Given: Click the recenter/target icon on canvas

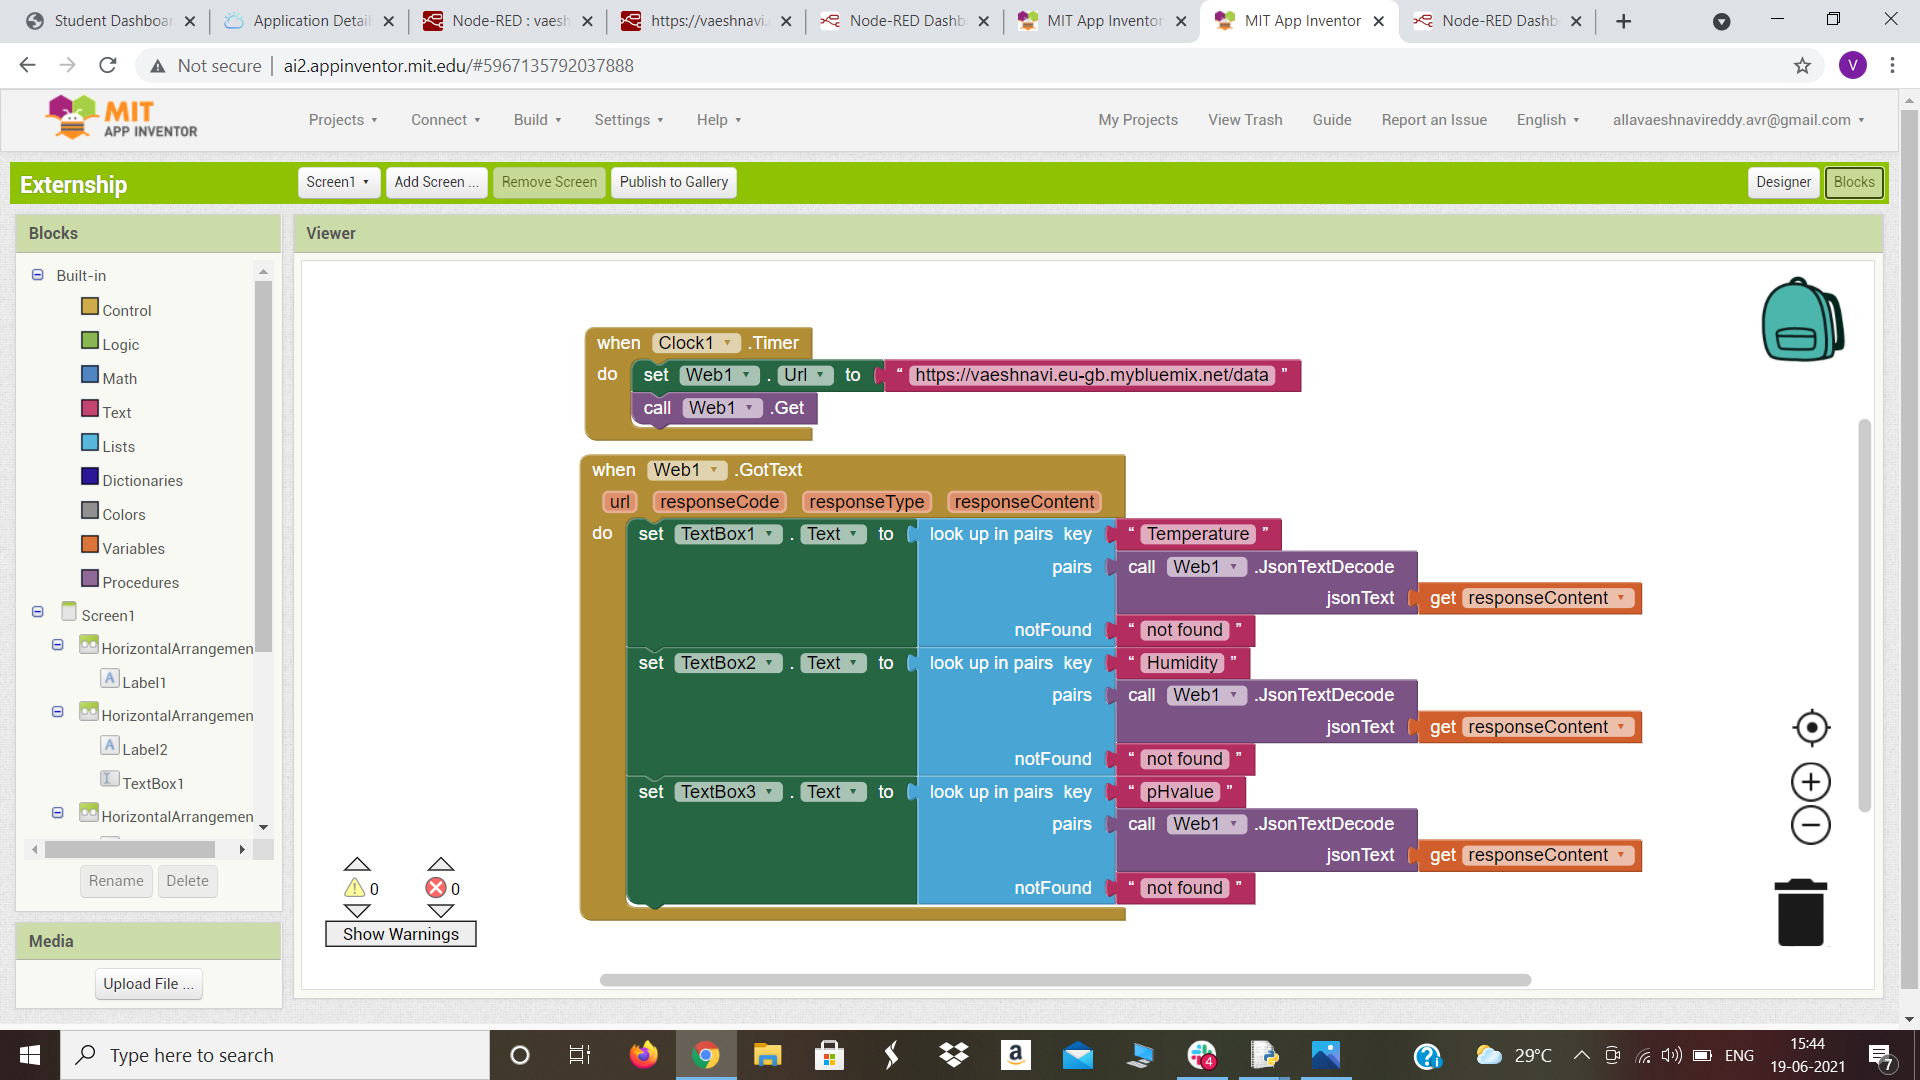Looking at the screenshot, I should tap(1812, 728).
